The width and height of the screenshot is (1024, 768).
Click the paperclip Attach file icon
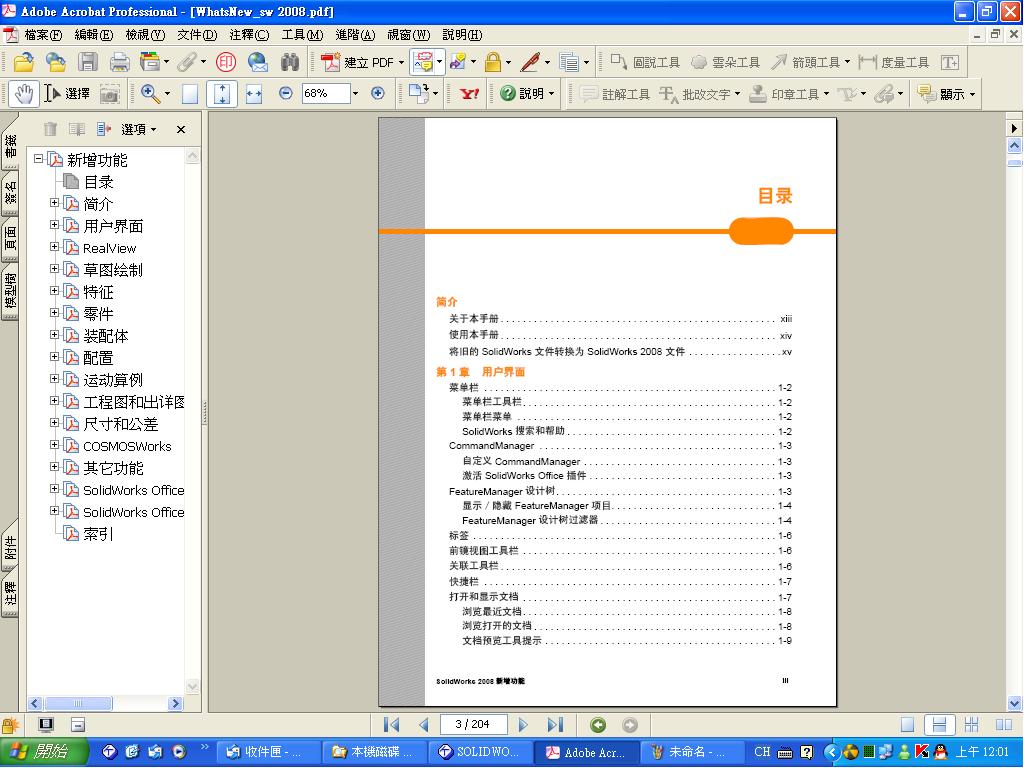[186, 62]
